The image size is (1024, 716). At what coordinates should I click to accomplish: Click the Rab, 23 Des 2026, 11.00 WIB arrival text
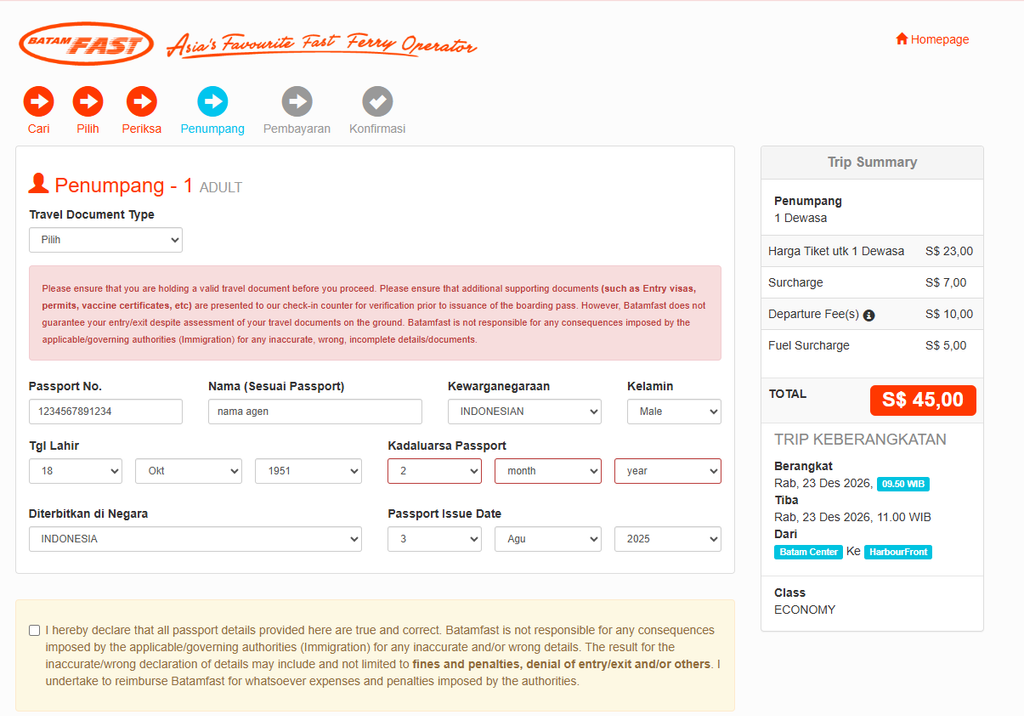pyautogui.click(x=853, y=517)
